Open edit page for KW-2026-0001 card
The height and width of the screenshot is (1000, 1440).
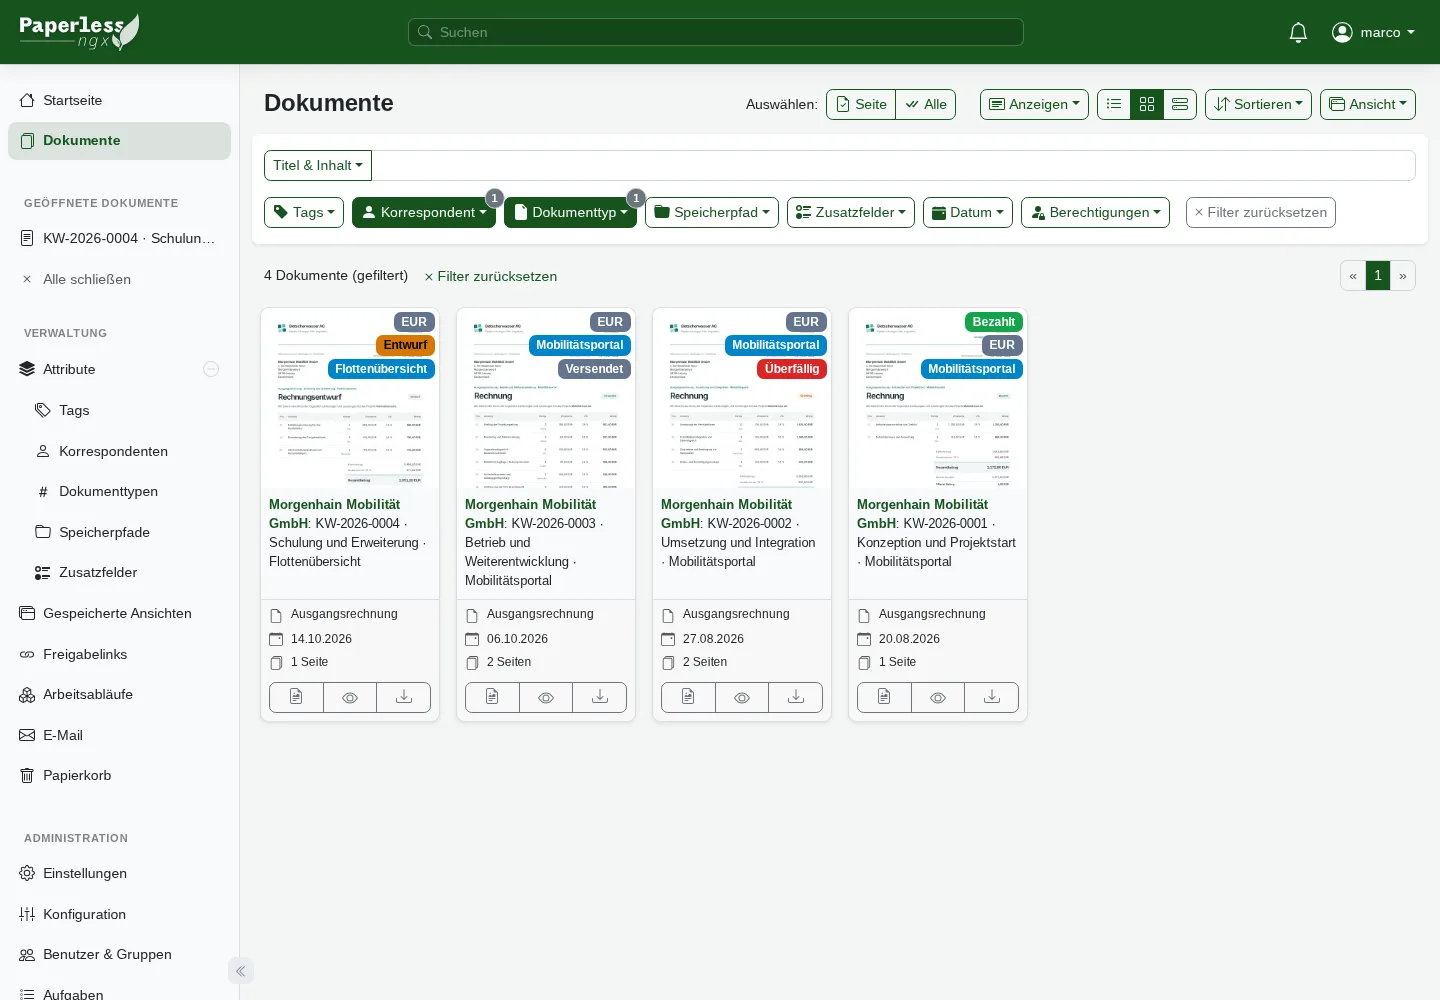884,697
